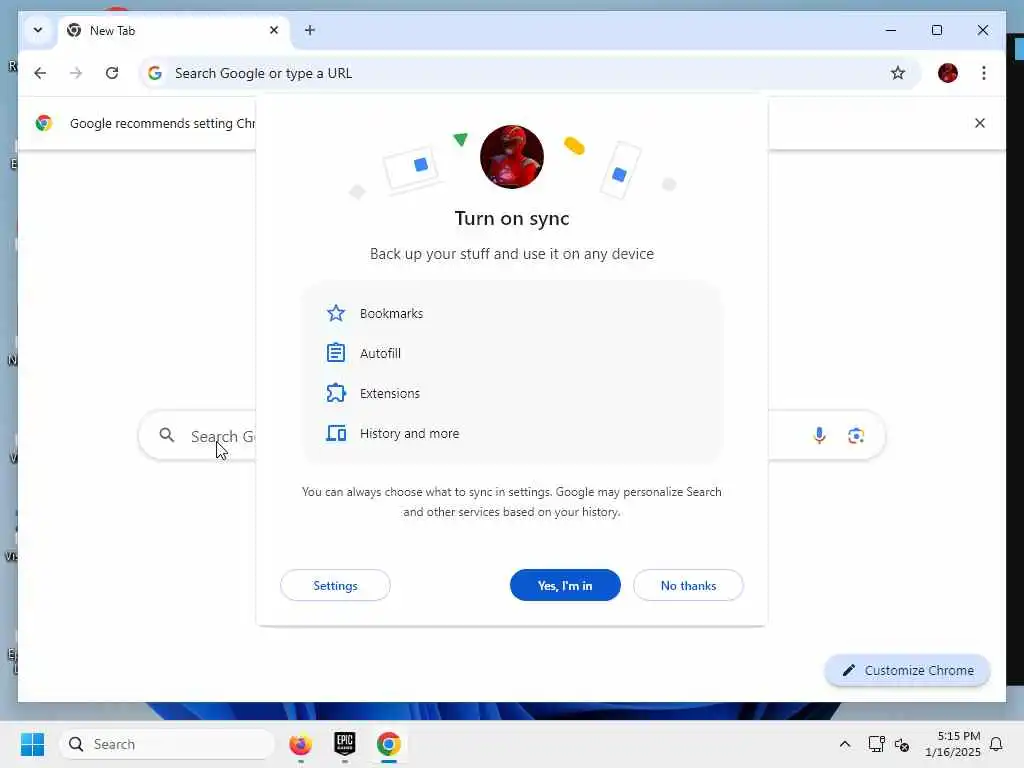
Task: Click the muted volume tray icon
Action: click(902, 744)
